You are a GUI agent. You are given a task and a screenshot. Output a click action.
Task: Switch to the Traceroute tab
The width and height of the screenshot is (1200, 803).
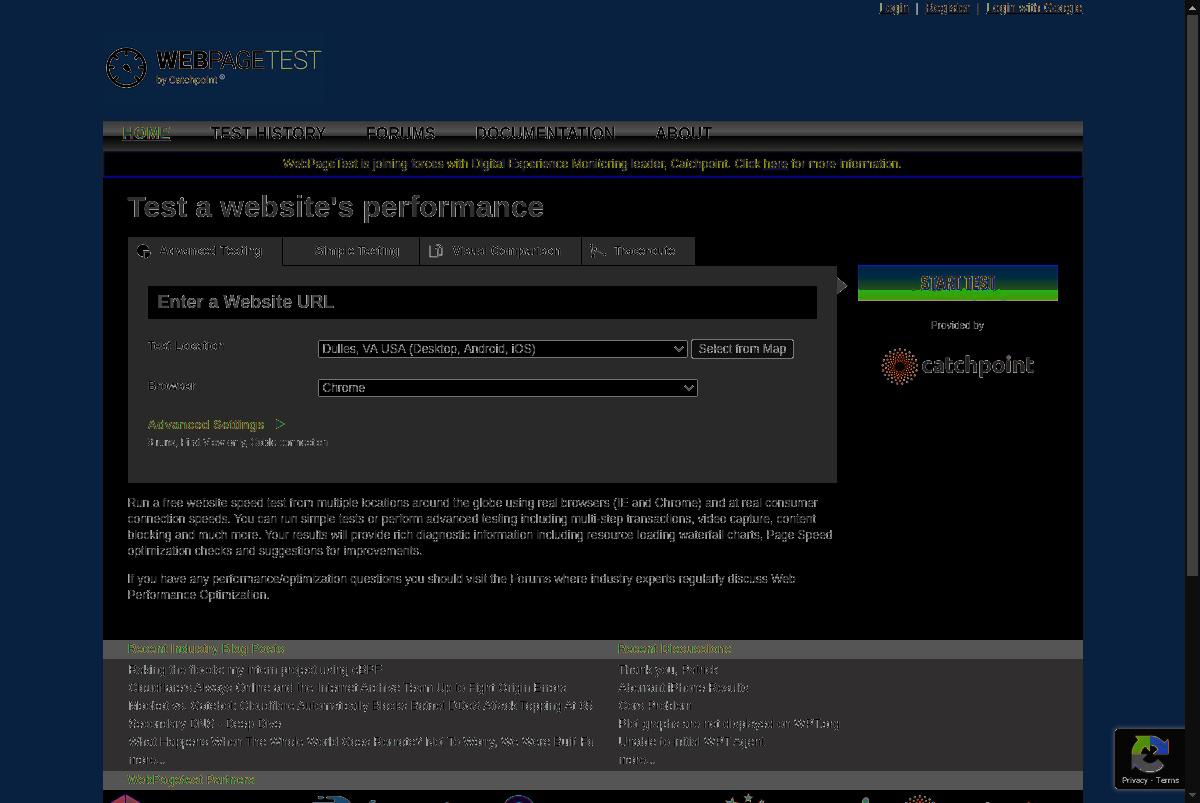pos(638,251)
